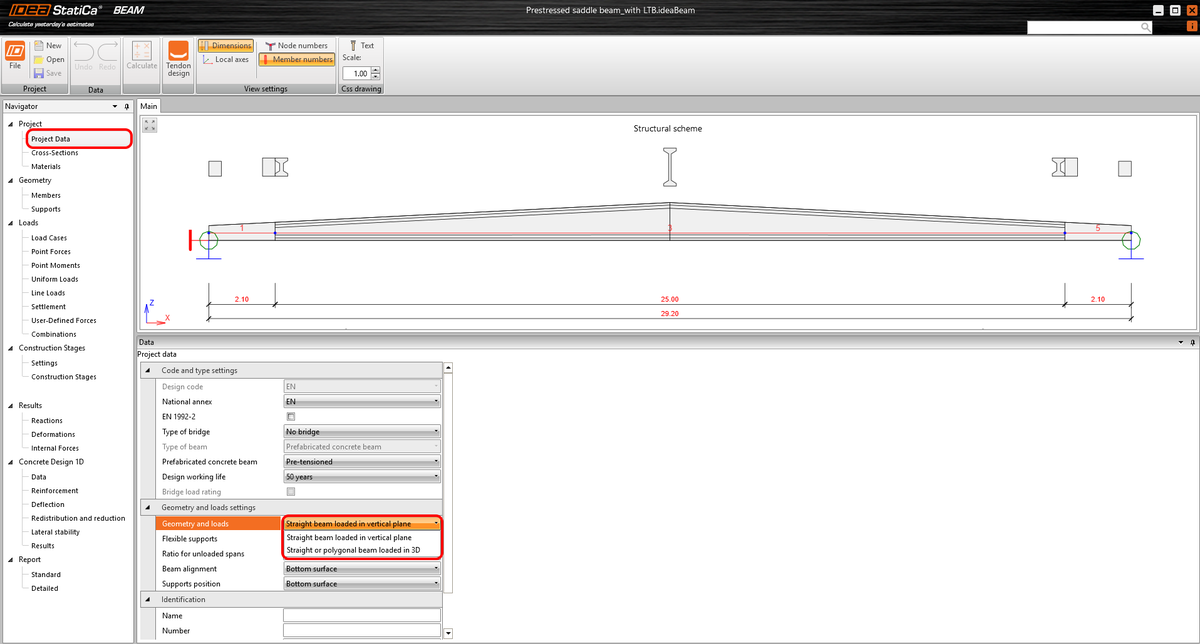Image resolution: width=1200 pixels, height=644 pixels.
Task: Click the Text icon in Css drawing group
Action: pyautogui.click(x=360, y=44)
